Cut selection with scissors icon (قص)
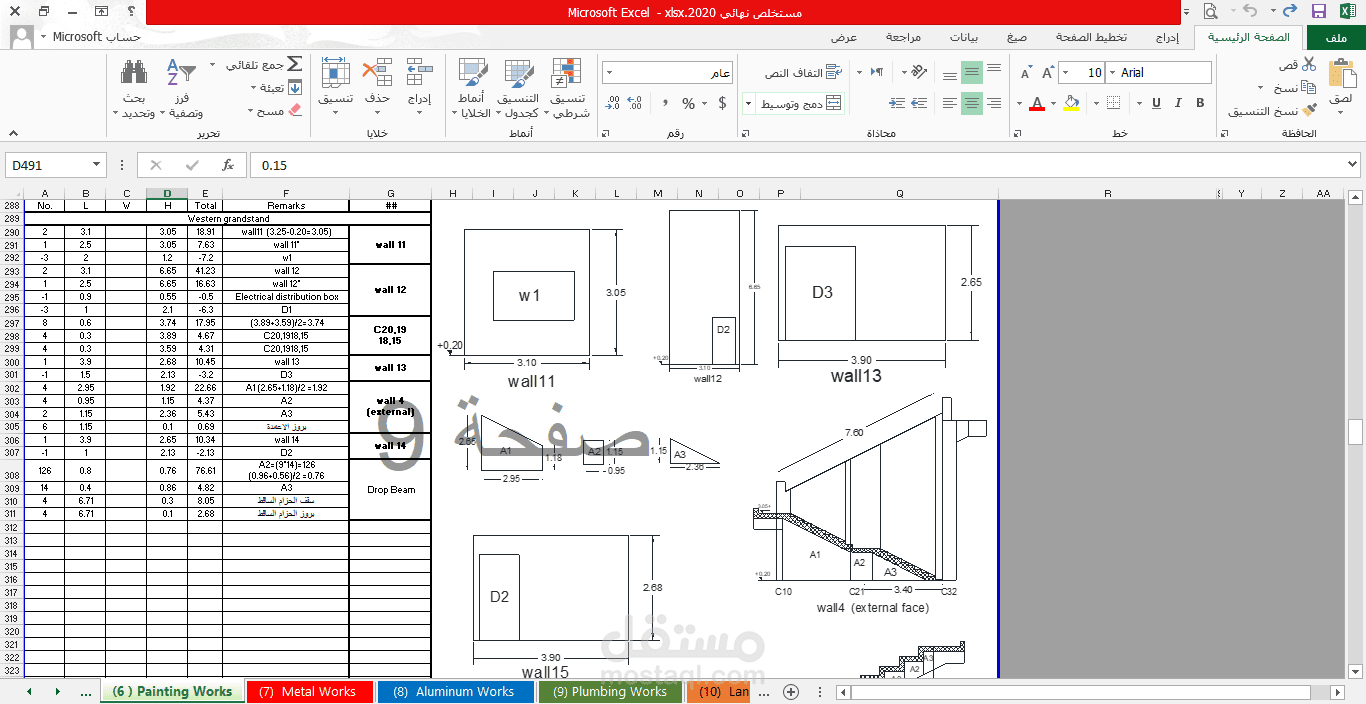Screen dimensions: 1366x704 click(x=1309, y=64)
